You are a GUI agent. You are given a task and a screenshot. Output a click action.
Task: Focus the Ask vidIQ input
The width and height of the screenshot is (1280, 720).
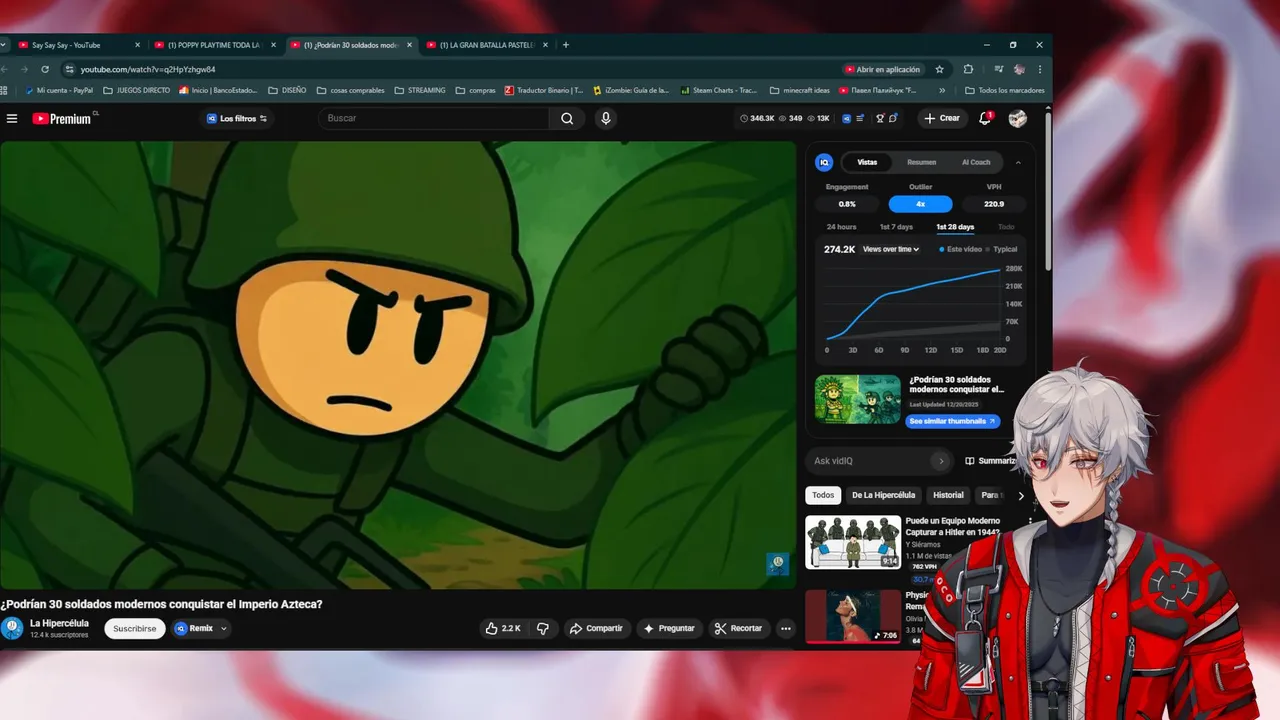point(868,461)
